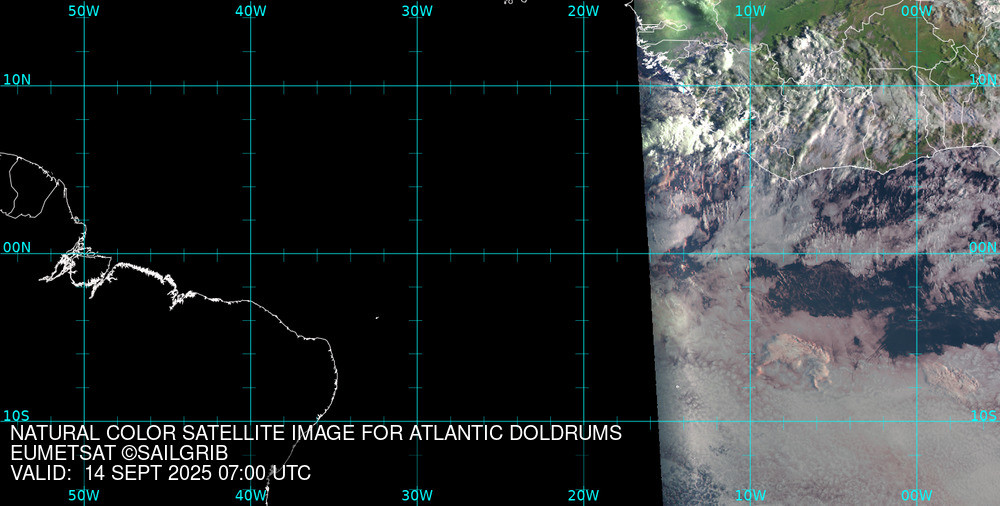Select the 10W label along the bottom edge
The image size is (1000, 506).
(x=750, y=495)
